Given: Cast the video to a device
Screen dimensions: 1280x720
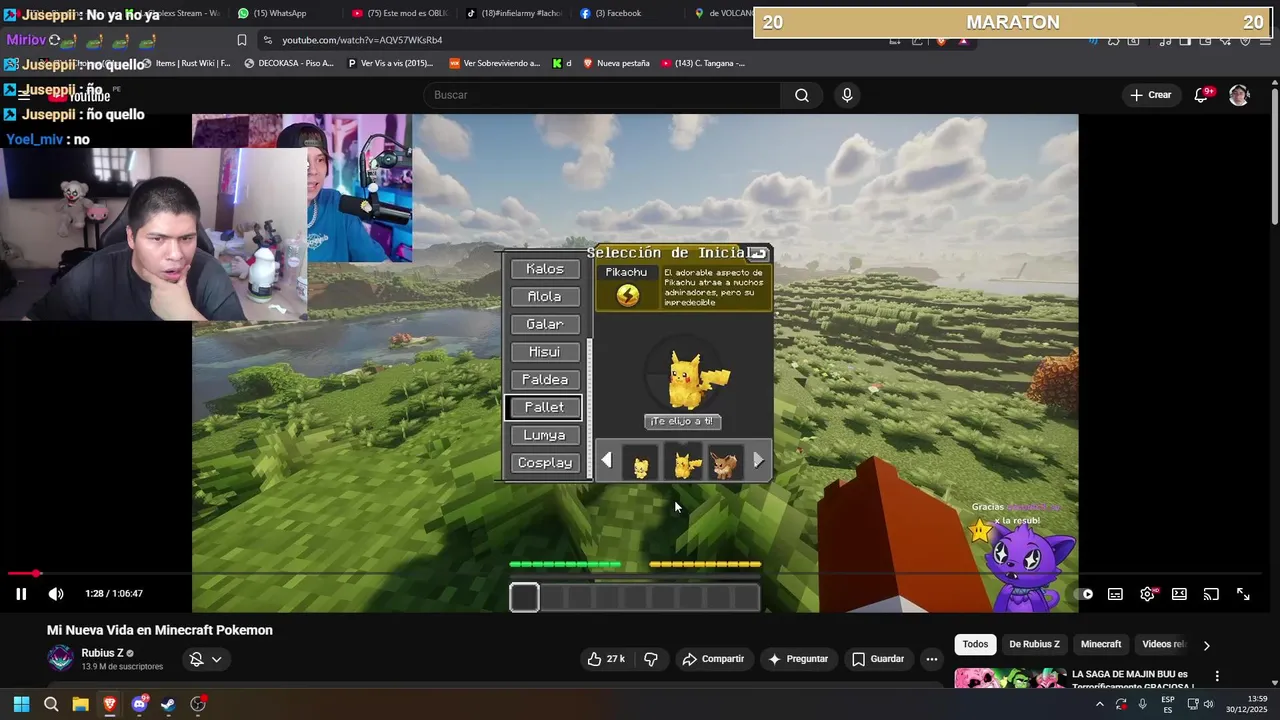Looking at the screenshot, I should click(x=1211, y=594).
